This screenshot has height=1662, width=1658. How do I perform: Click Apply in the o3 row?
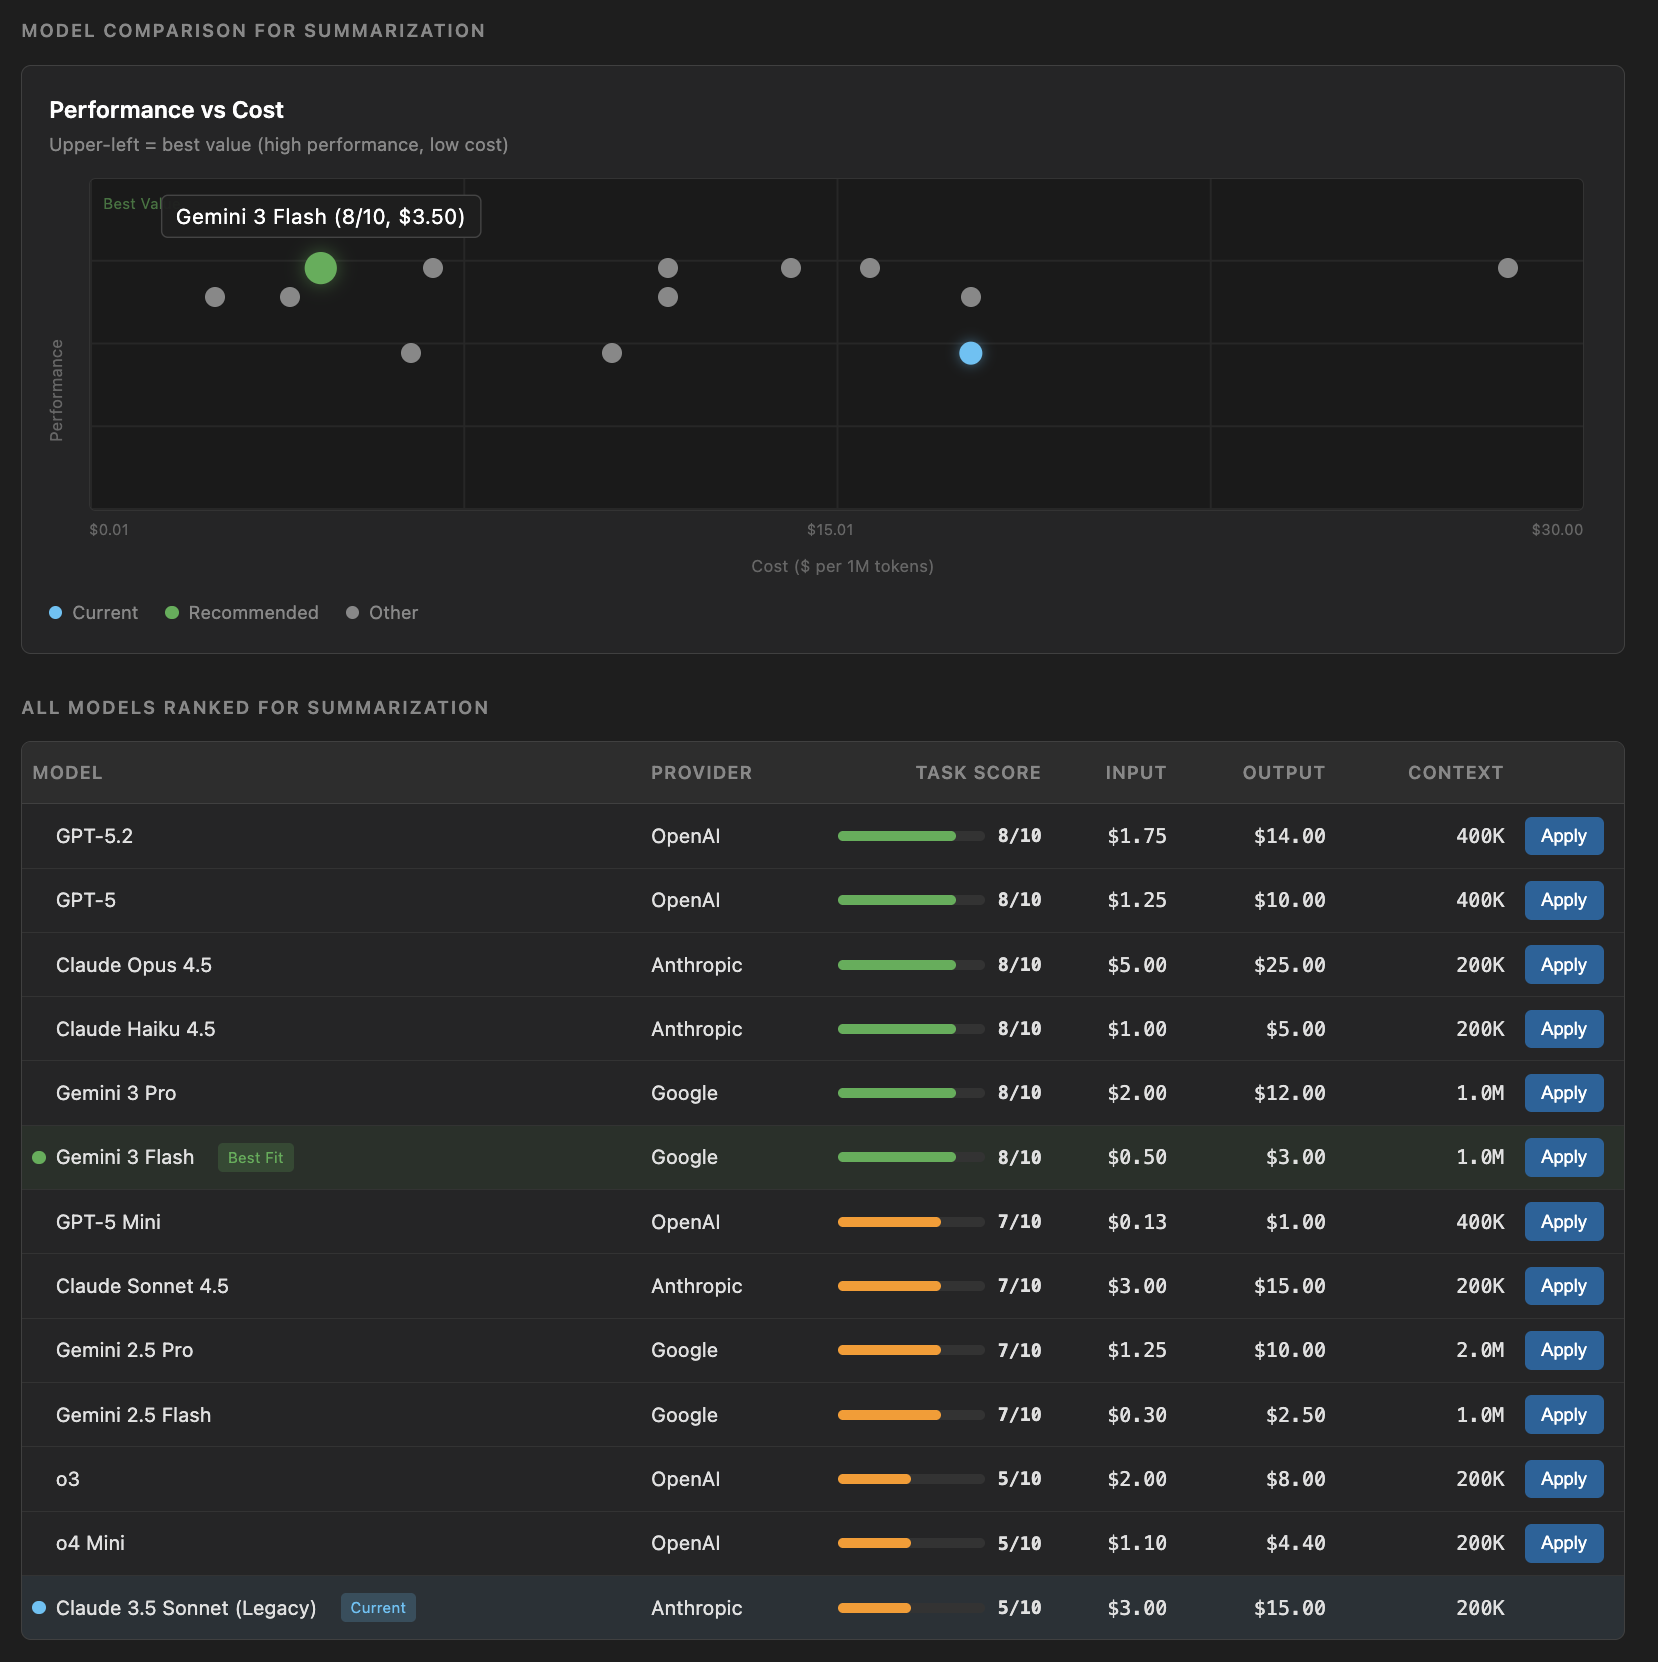(x=1563, y=1479)
